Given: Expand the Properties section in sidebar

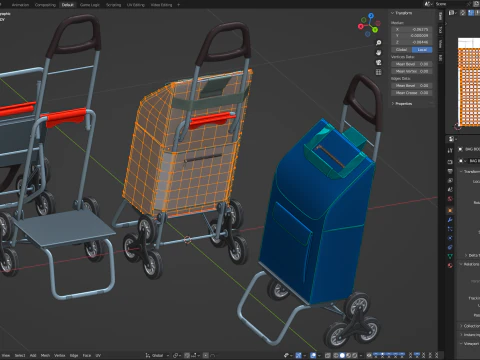Looking at the screenshot, I should coord(402,104).
